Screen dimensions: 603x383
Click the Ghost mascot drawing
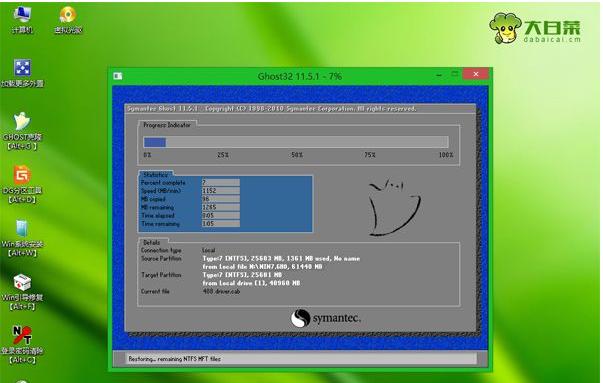[x=394, y=207]
